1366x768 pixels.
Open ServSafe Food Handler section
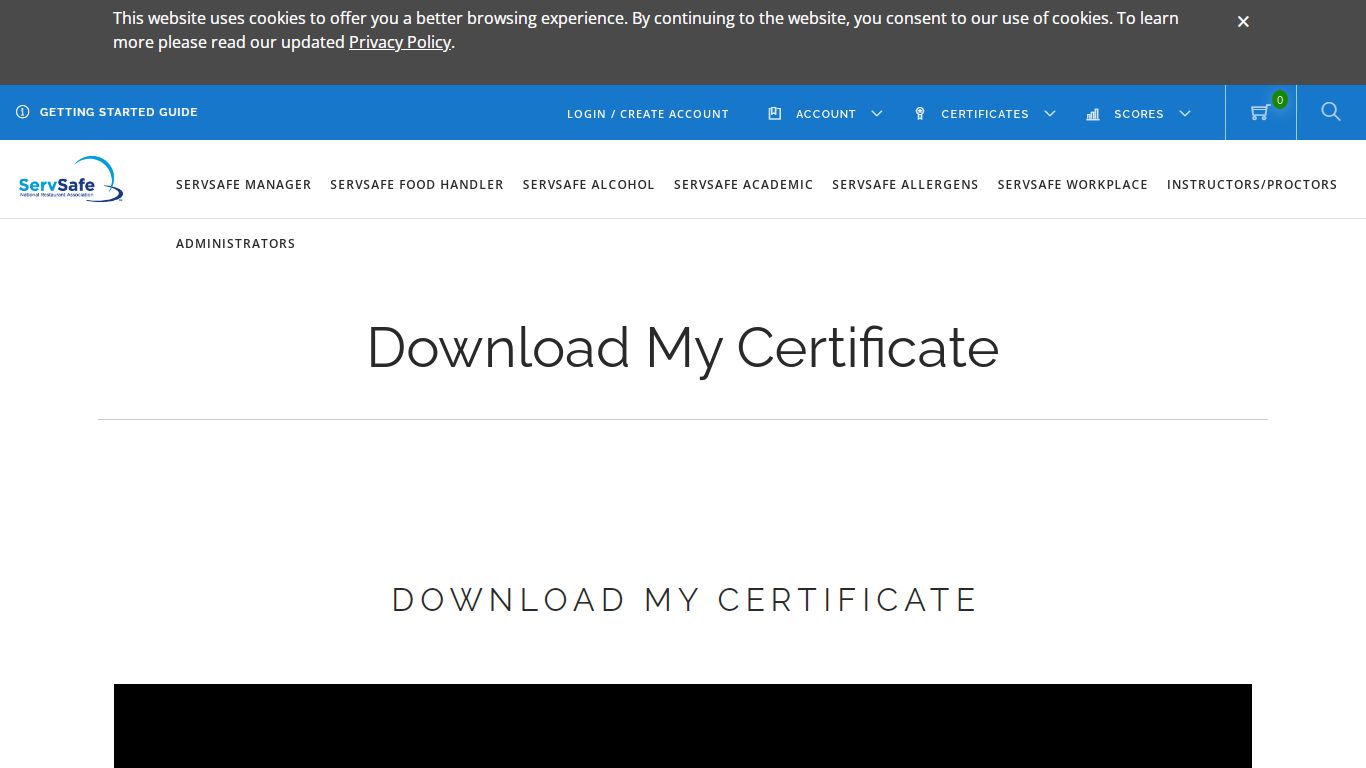click(417, 185)
